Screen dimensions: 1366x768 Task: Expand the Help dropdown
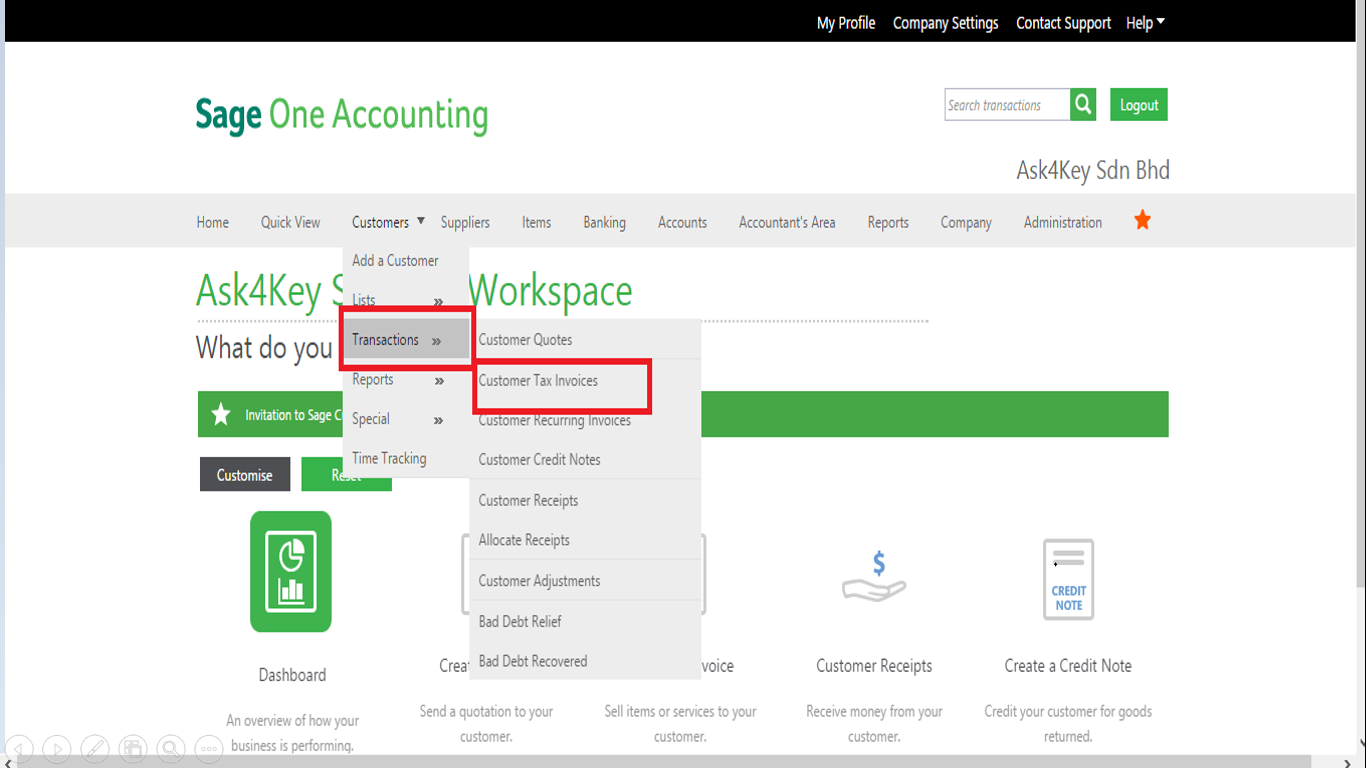tap(1145, 23)
